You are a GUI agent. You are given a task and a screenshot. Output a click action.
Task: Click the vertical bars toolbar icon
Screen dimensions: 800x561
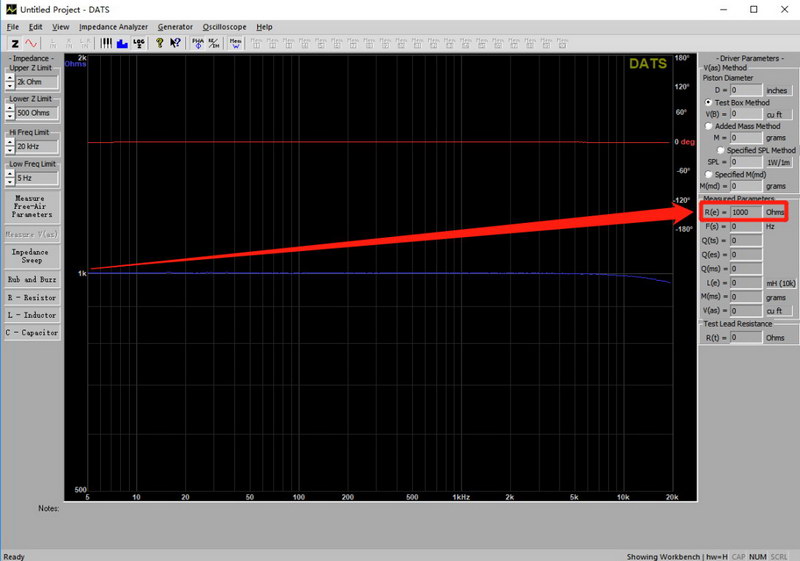coord(107,43)
